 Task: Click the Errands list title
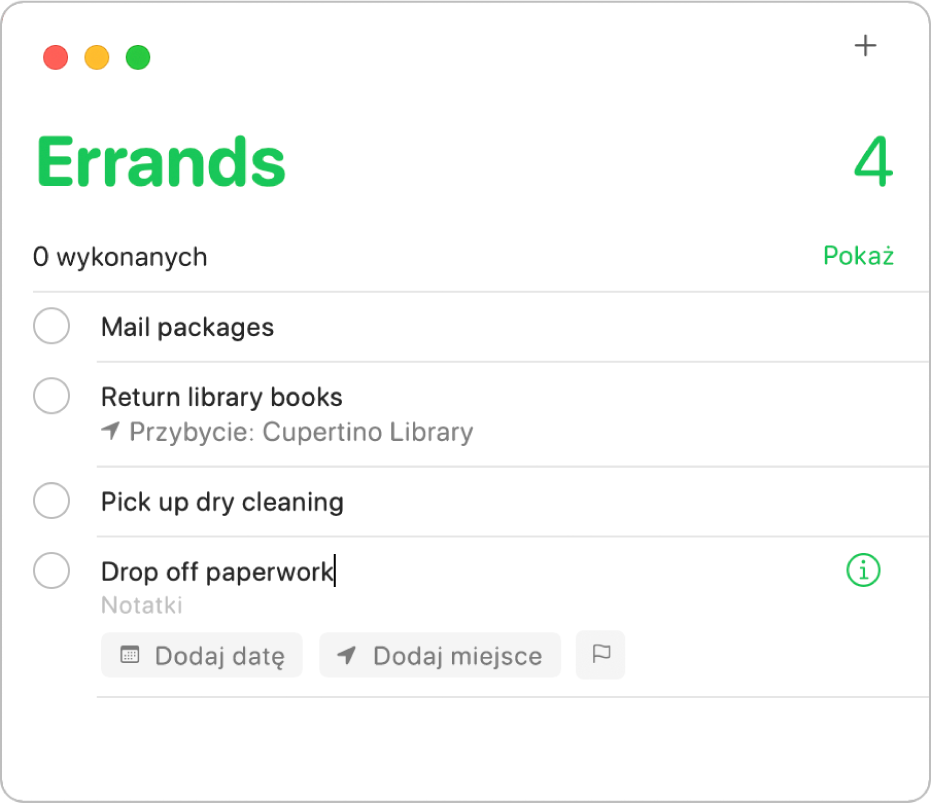tap(161, 162)
